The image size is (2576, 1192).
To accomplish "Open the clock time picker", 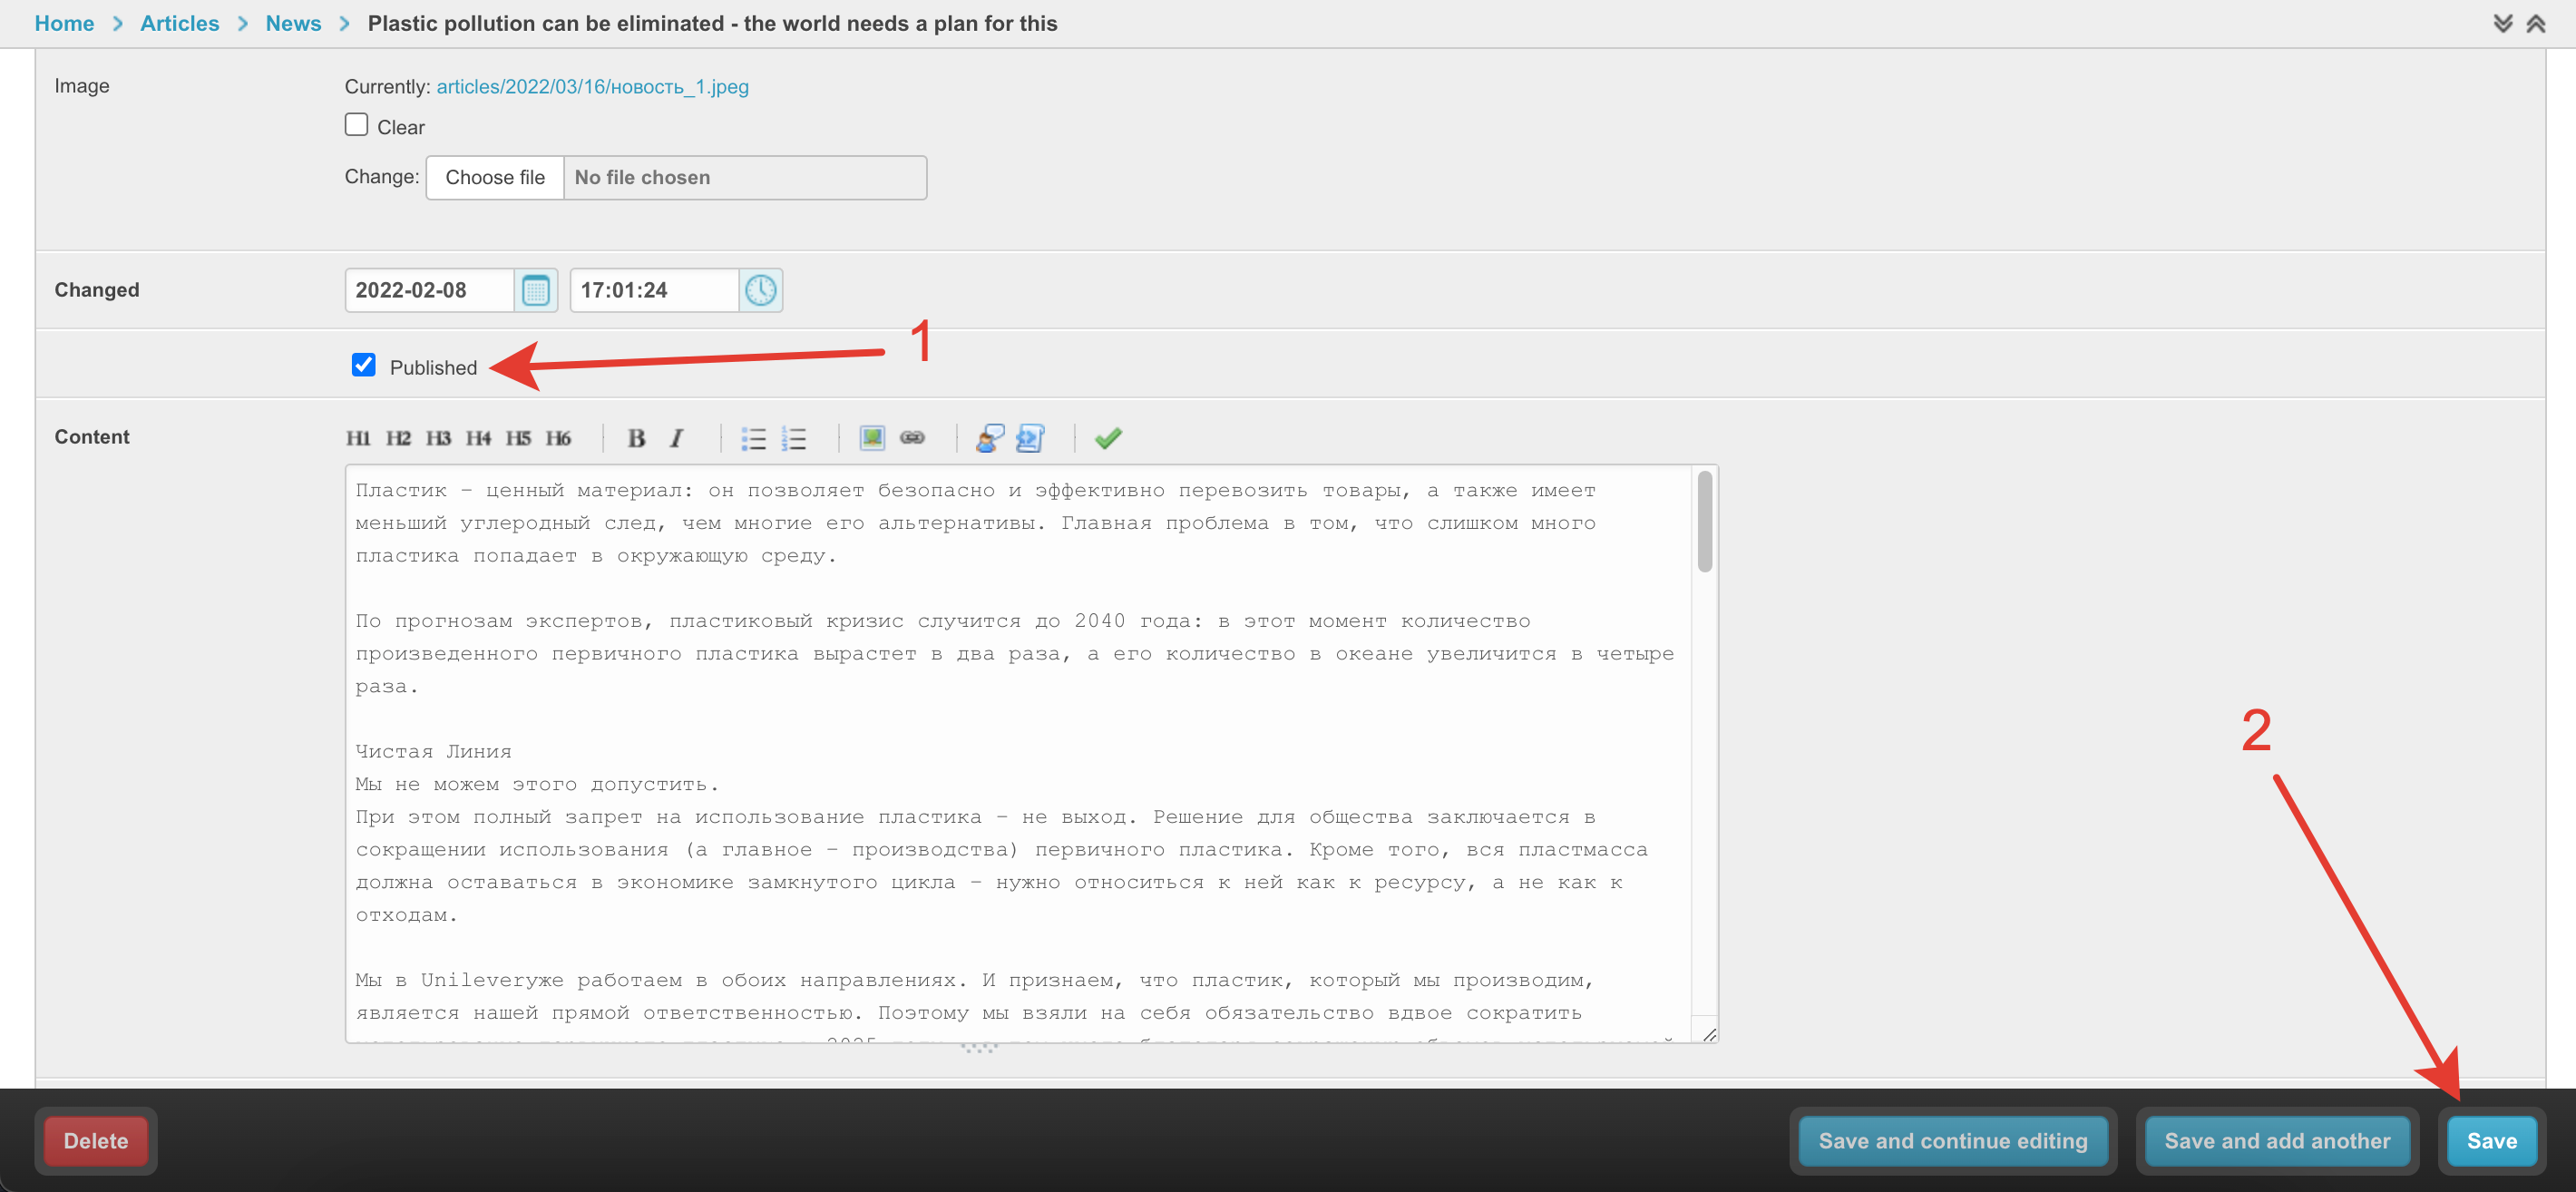I will [x=760, y=291].
